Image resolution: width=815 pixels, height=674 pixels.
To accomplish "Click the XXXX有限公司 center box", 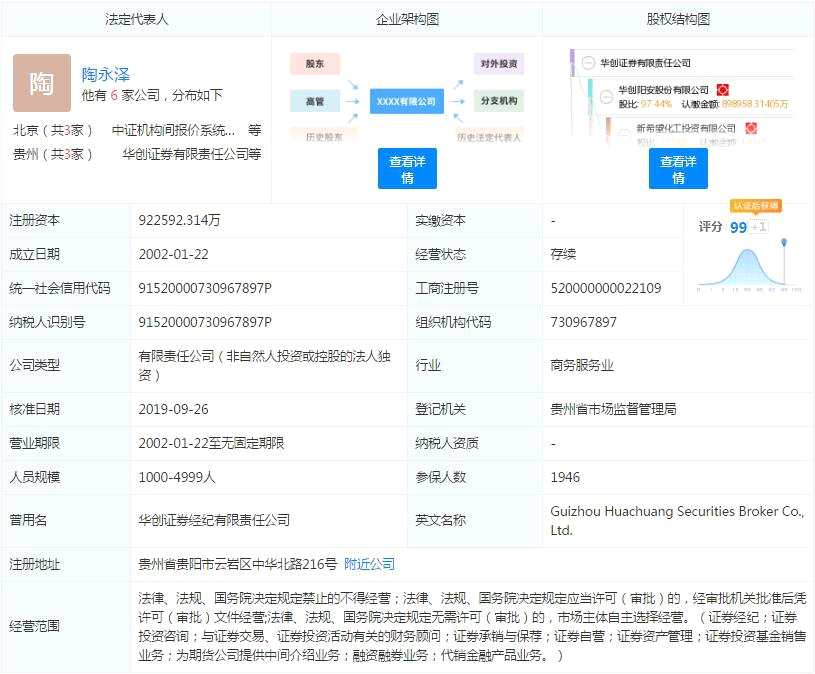I will point(406,101).
